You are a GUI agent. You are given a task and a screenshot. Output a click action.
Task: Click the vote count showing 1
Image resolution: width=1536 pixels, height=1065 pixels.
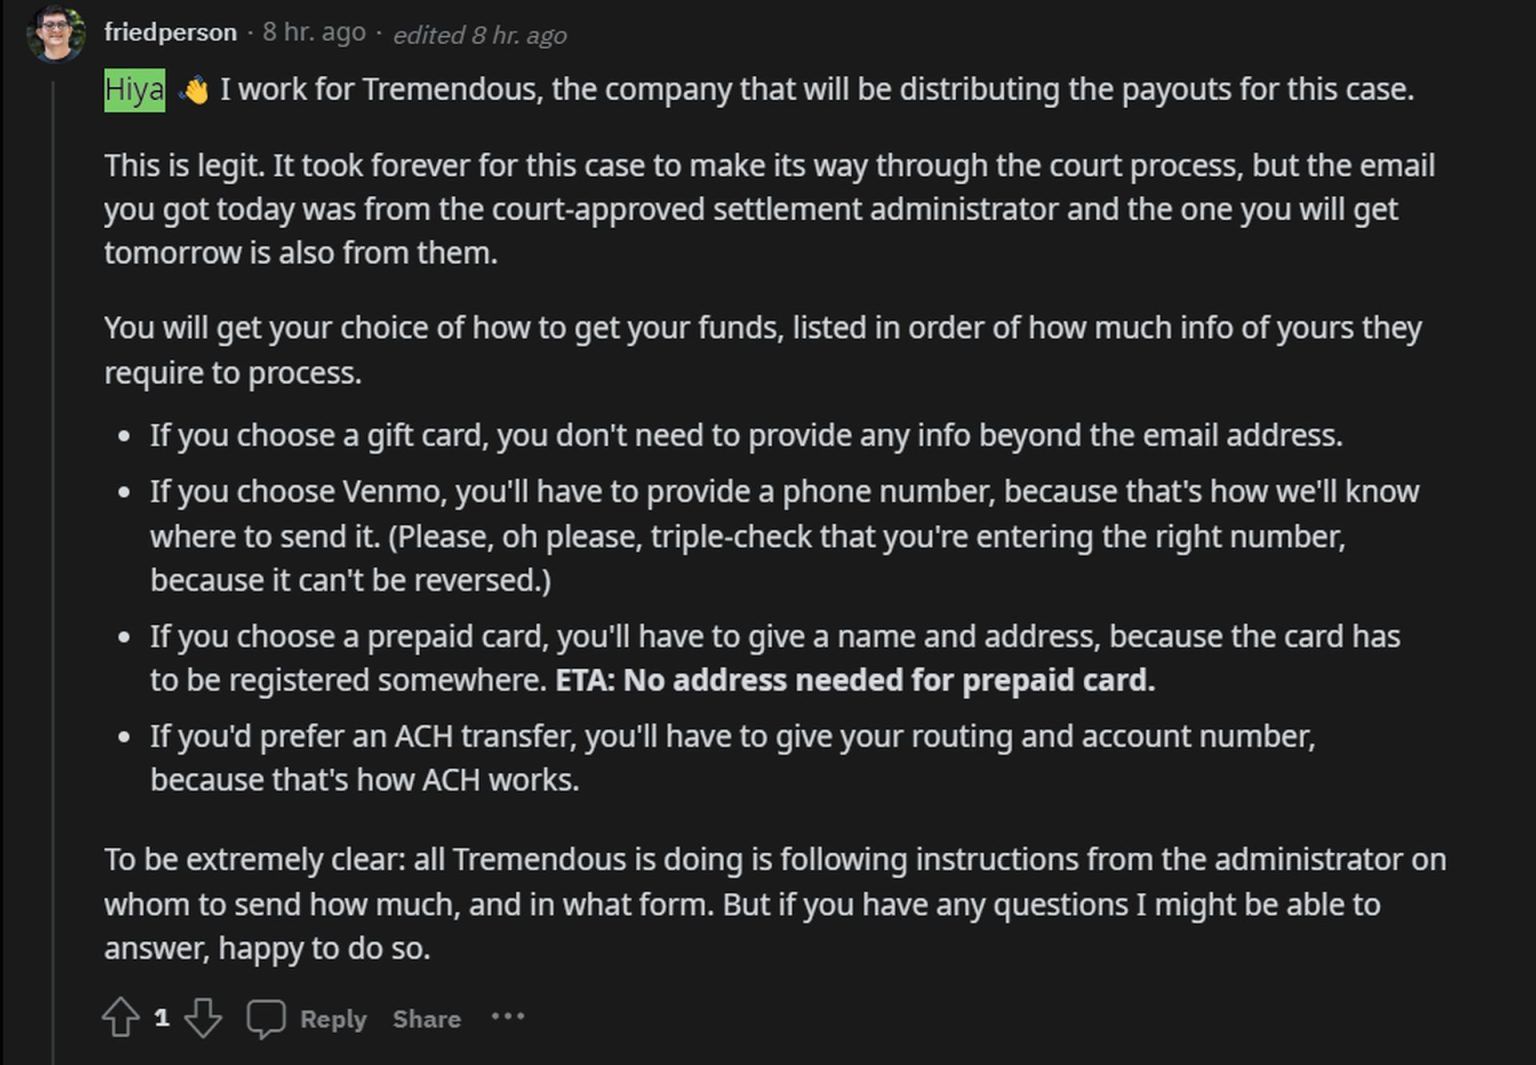(x=162, y=1018)
